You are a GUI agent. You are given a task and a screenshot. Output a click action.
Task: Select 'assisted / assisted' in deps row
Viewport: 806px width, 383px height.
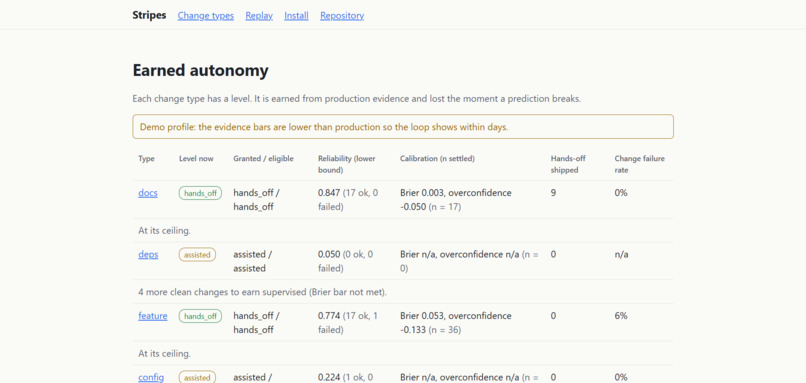[x=253, y=261]
